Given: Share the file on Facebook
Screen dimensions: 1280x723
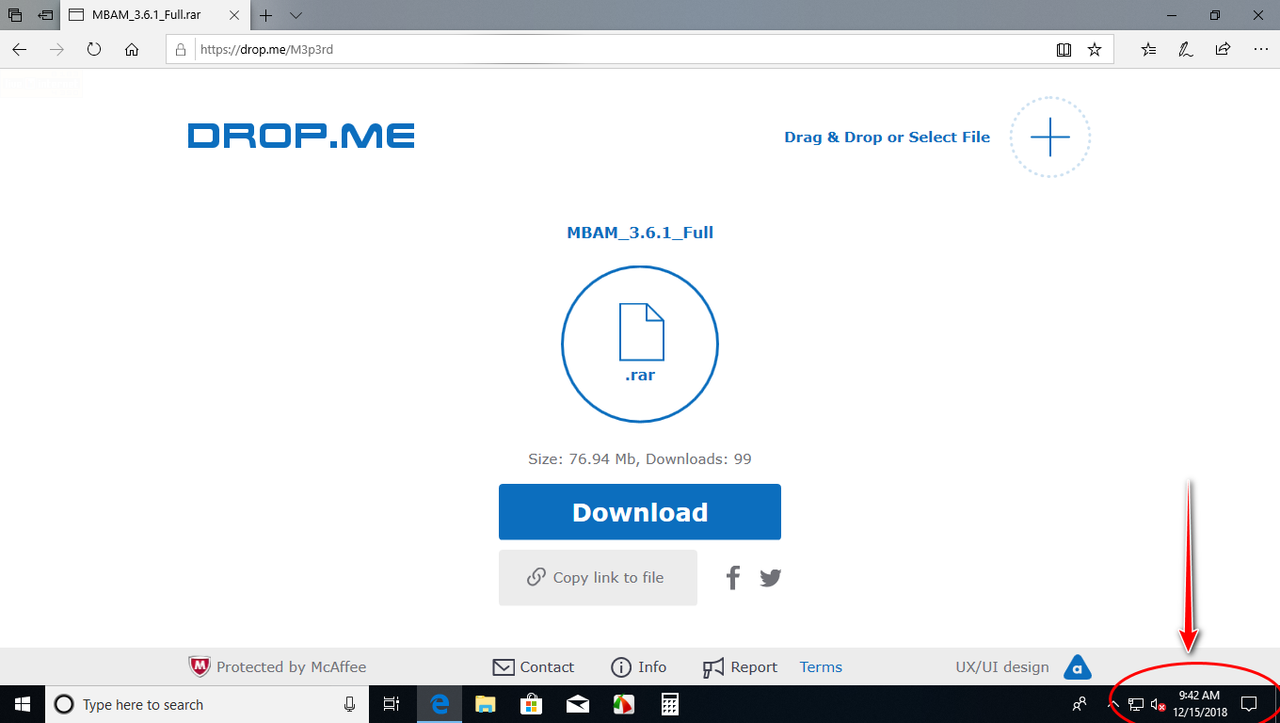Looking at the screenshot, I should click(x=733, y=577).
